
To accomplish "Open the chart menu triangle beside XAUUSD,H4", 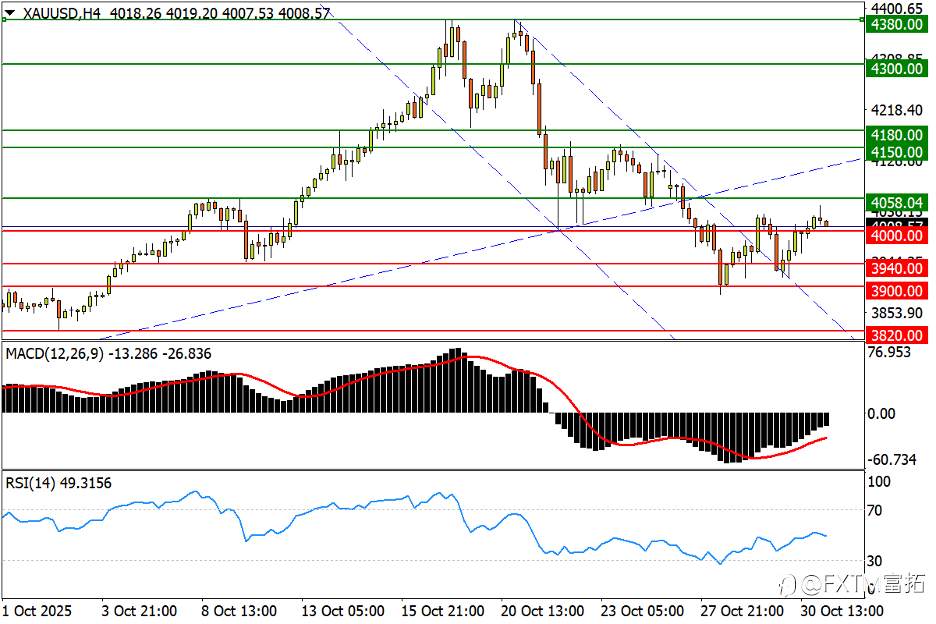I will pyautogui.click(x=10, y=13).
